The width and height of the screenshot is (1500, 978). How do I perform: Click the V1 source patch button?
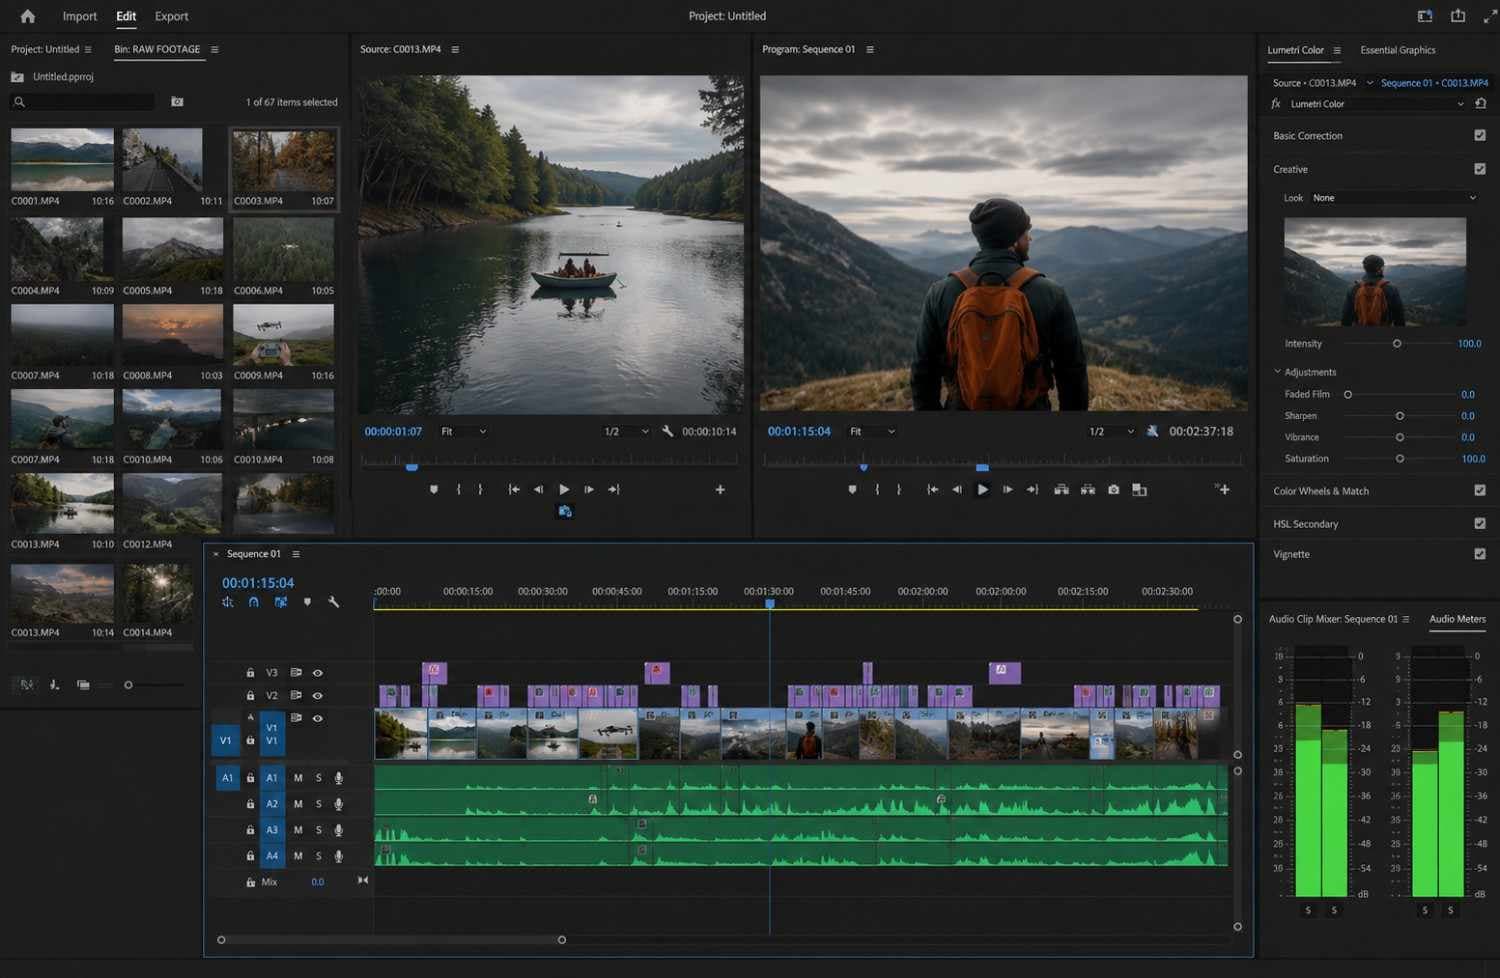(x=225, y=740)
